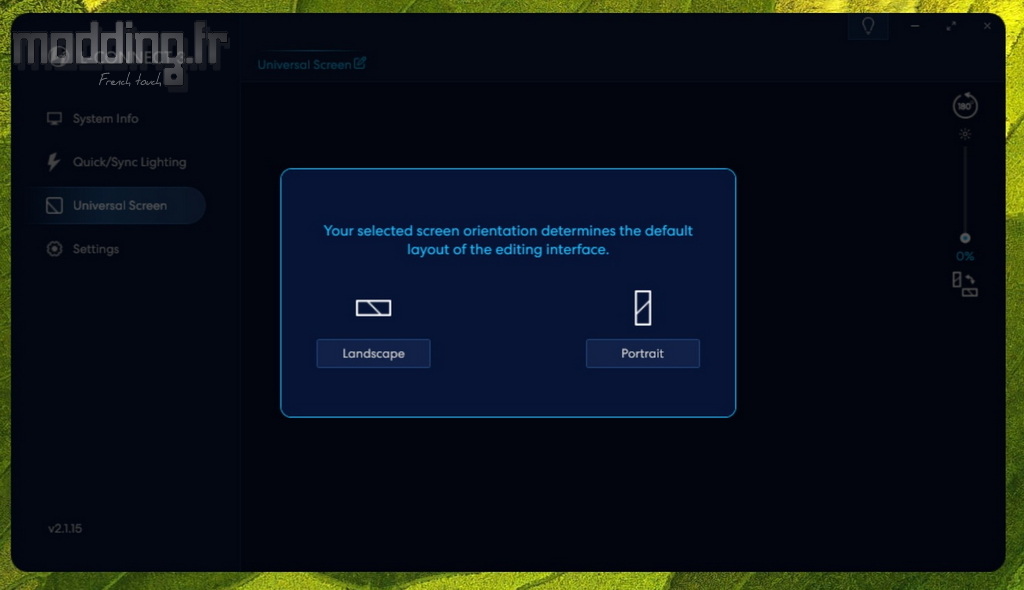1024x590 pixels.
Task: Click the landscape rectangle icon in the dialog
Action: pyautogui.click(x=373, y=308)
